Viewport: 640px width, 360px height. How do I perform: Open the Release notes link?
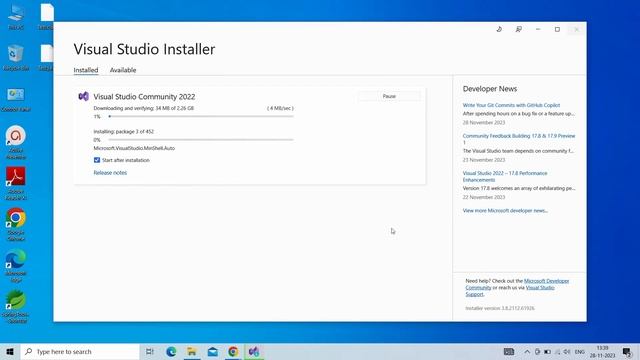coord(110,173)
